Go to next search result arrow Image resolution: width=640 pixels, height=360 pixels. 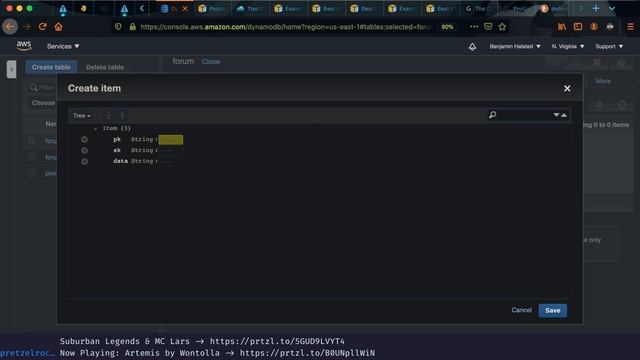[x=556, y=115]
